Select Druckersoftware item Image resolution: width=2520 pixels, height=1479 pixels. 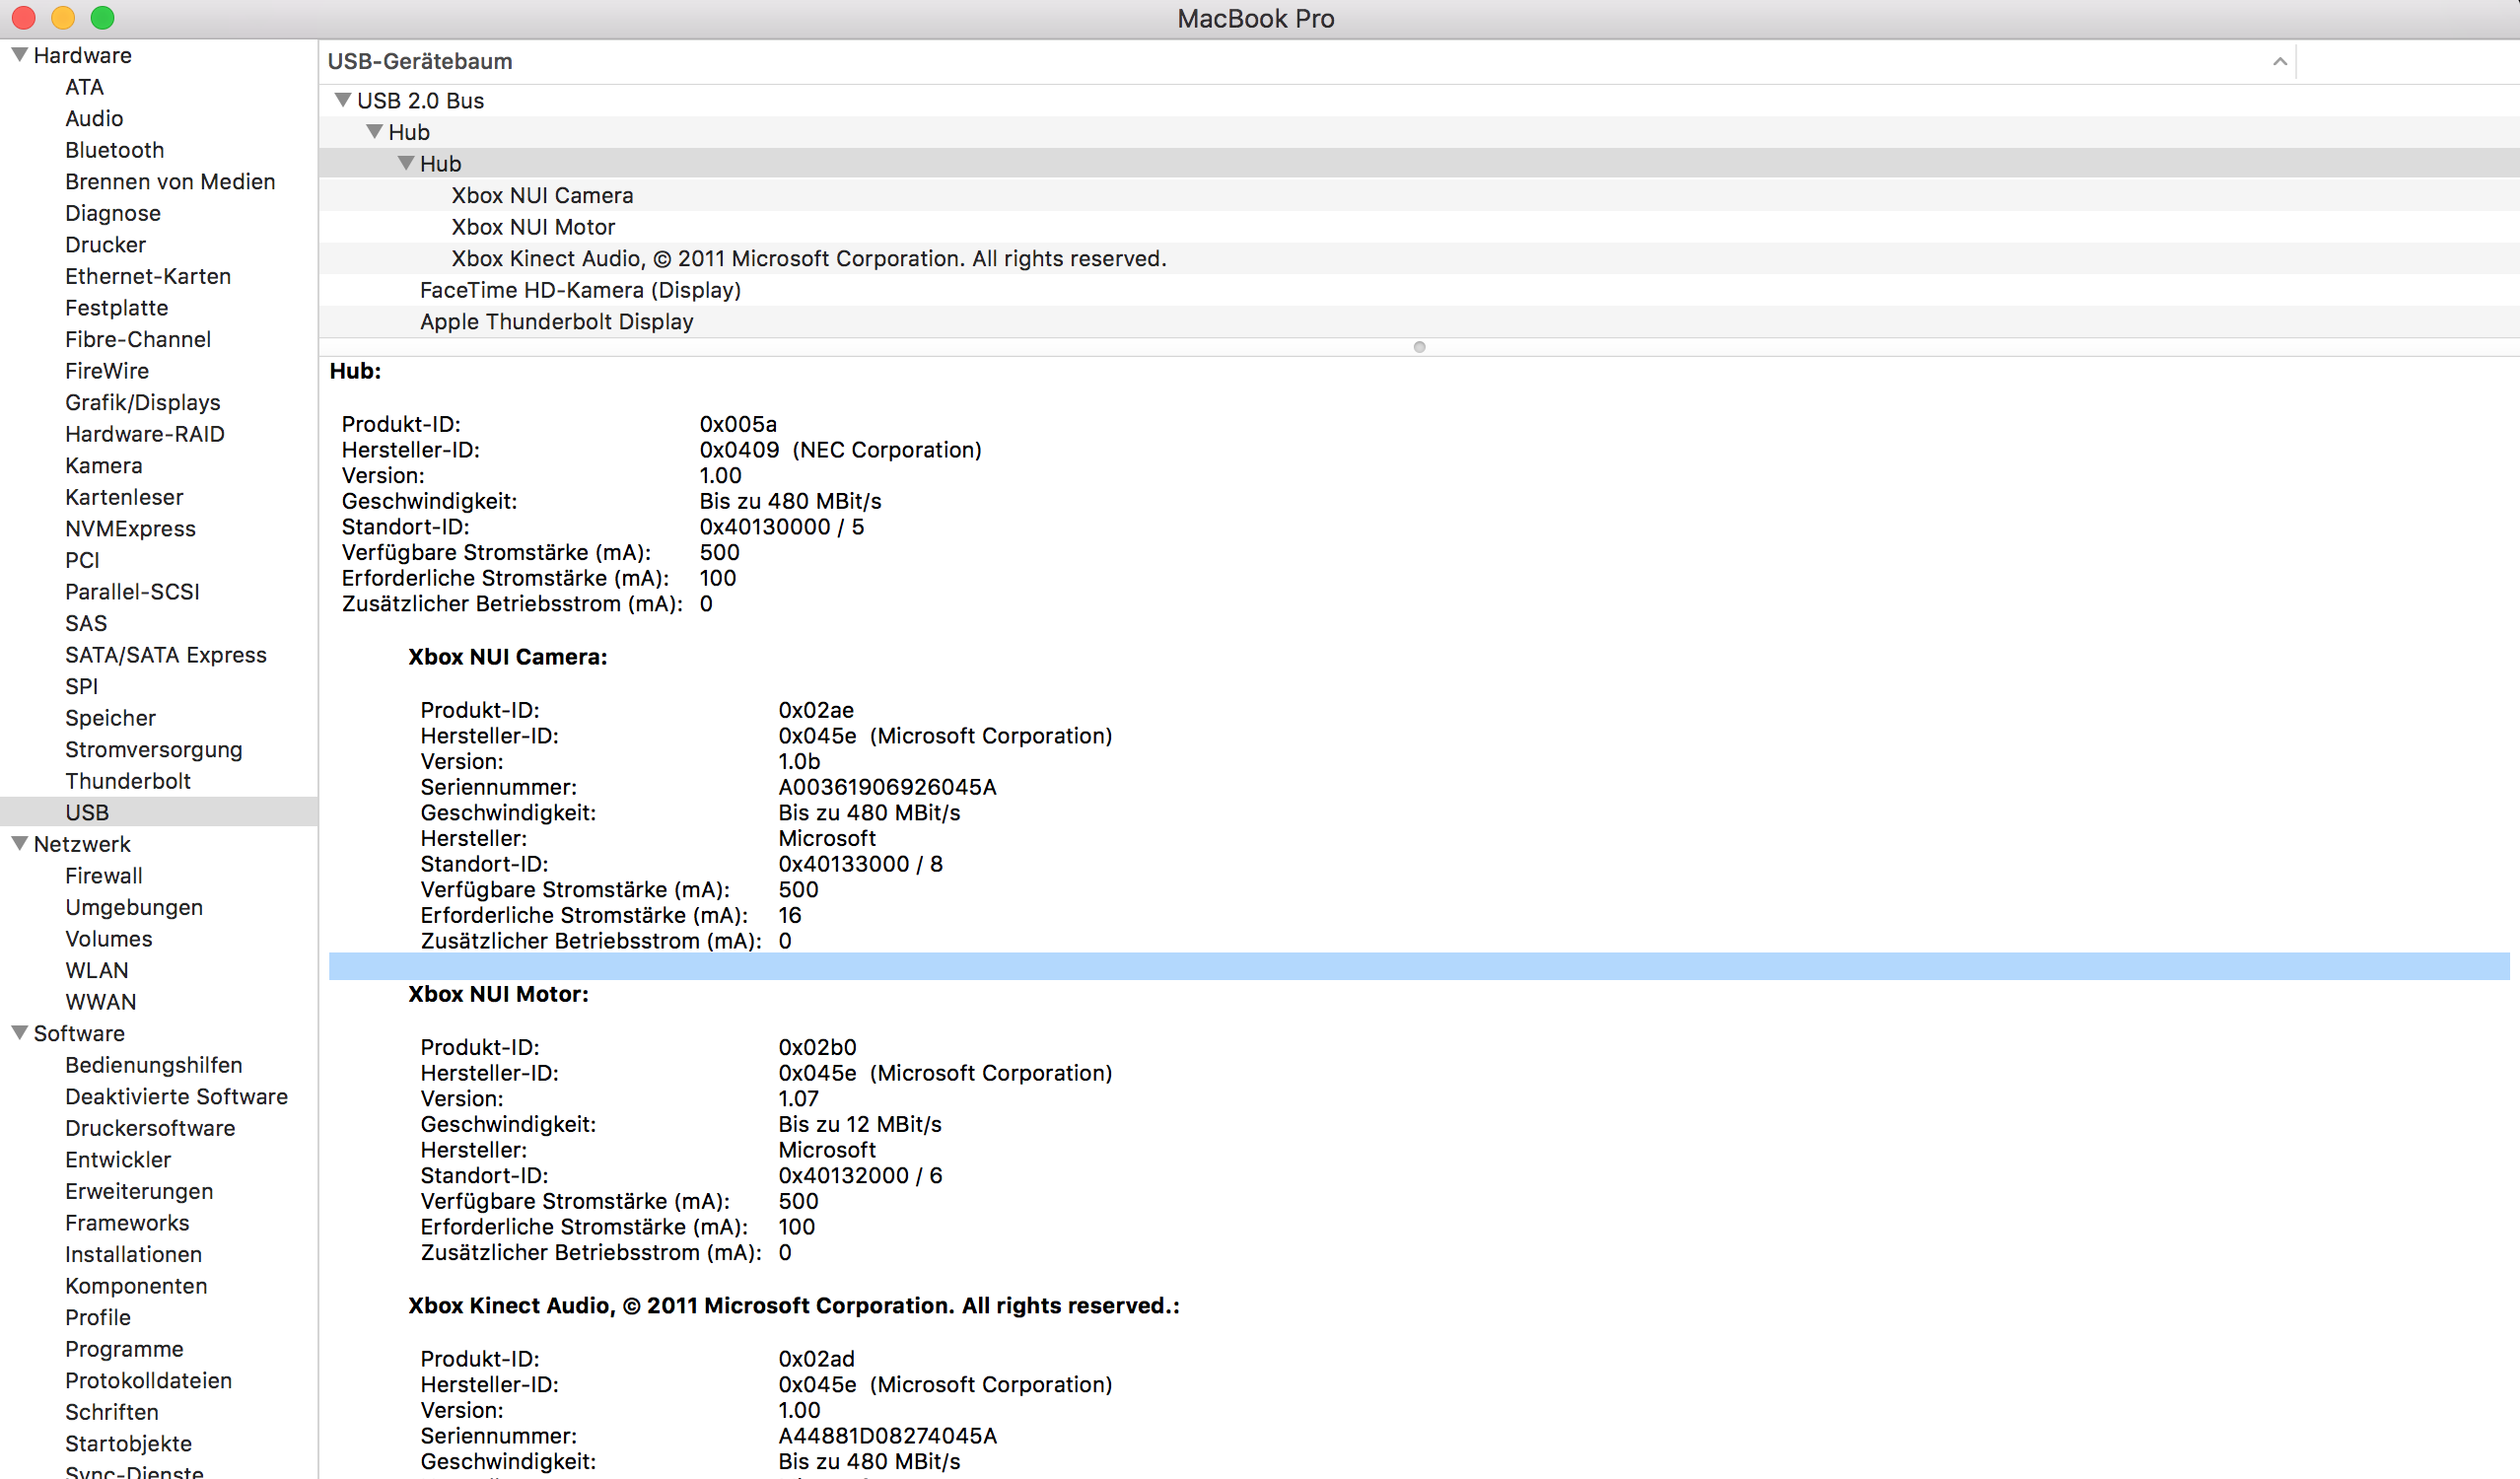150,1127
